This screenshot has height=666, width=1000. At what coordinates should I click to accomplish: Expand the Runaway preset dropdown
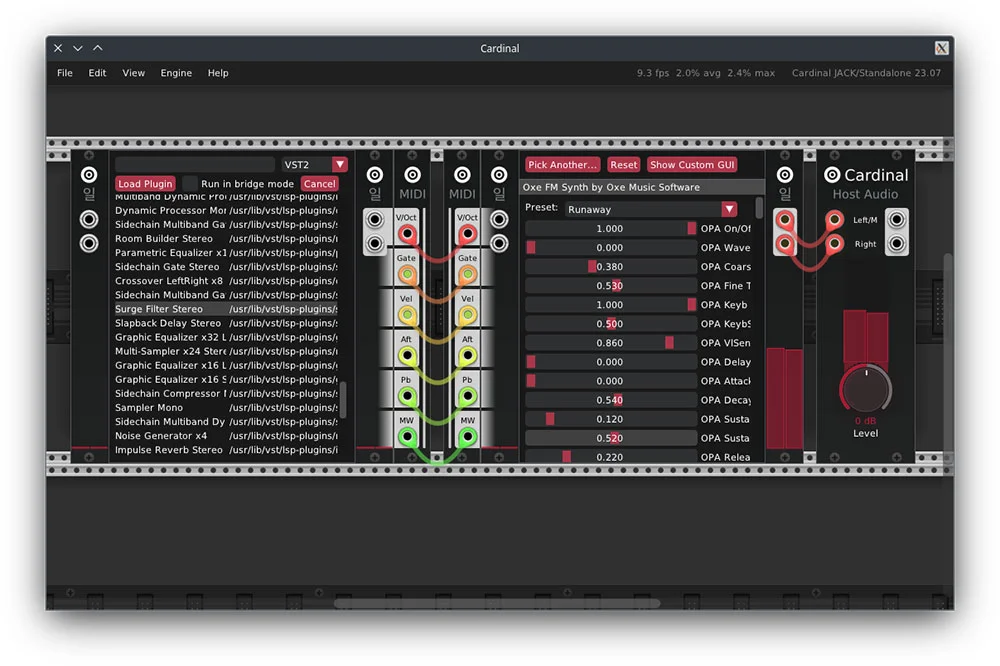pos(729,209)
